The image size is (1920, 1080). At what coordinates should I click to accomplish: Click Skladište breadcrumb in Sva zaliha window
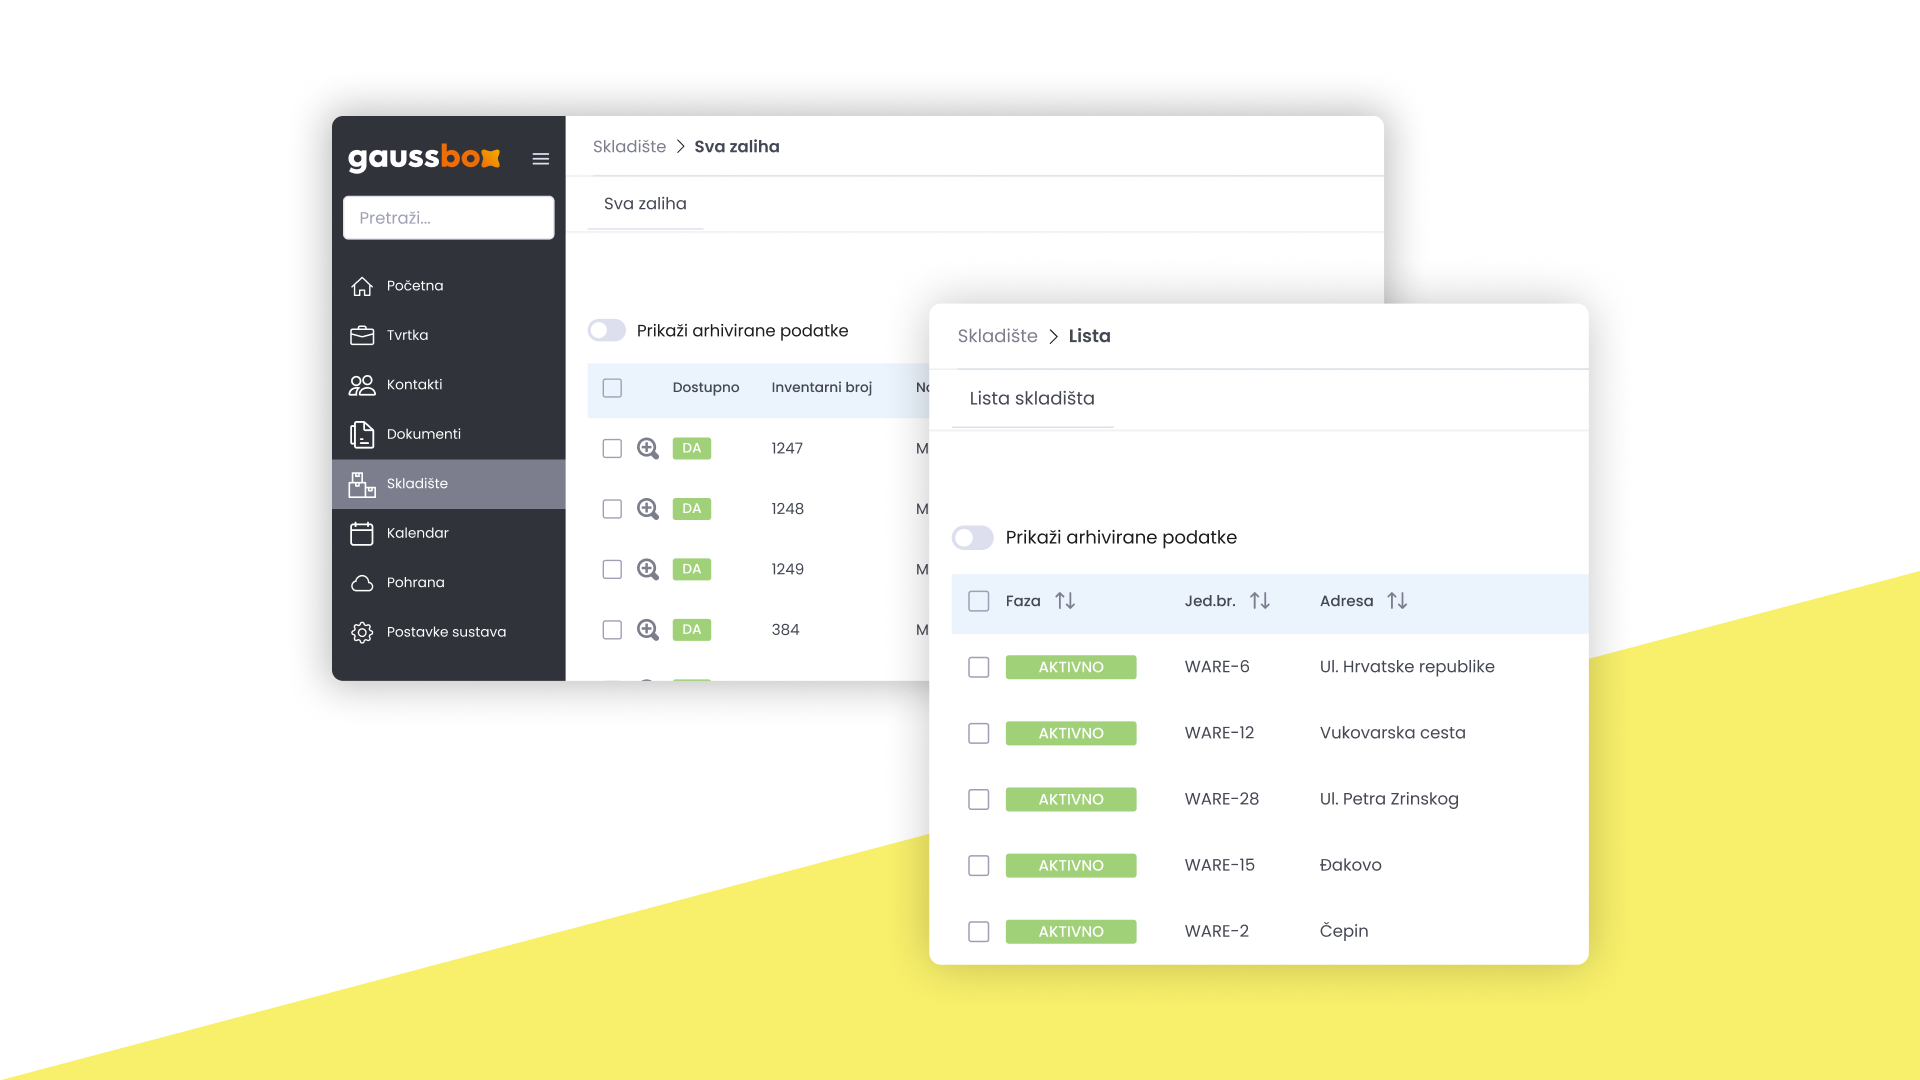coord(629,147)
